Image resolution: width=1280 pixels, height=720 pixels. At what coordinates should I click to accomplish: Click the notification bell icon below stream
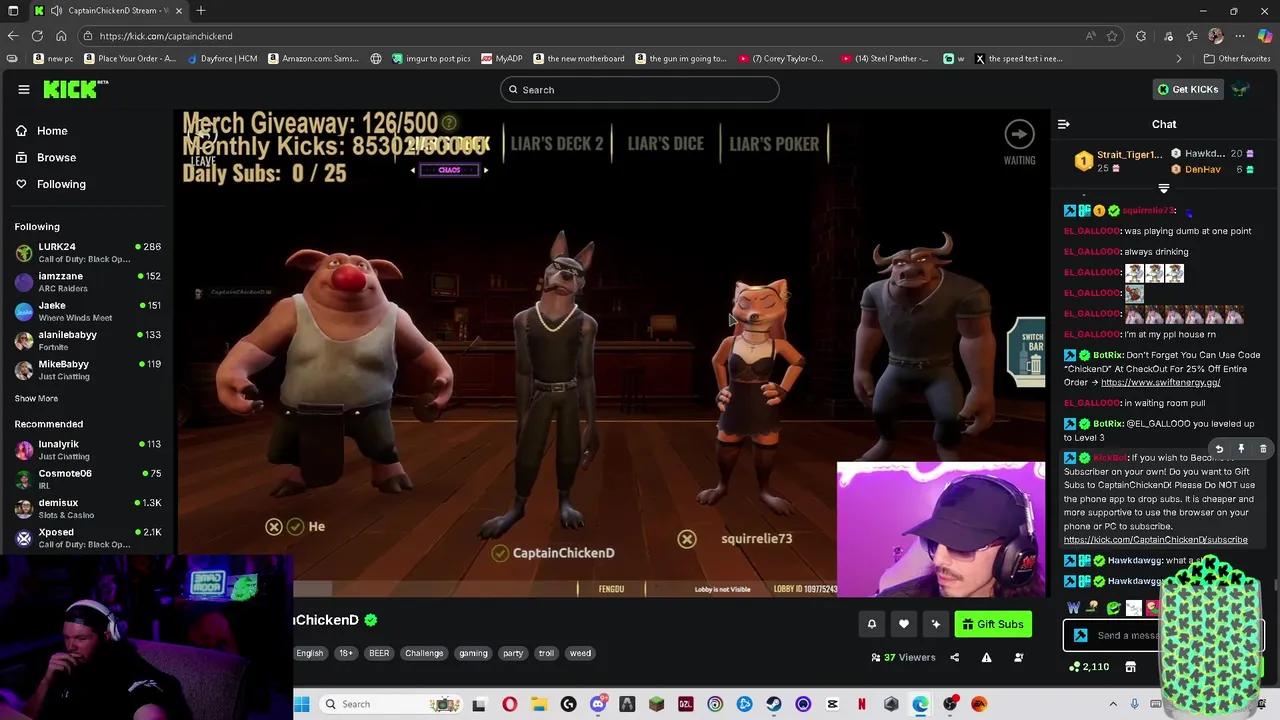pyautogui.click(x=871, y=624)
